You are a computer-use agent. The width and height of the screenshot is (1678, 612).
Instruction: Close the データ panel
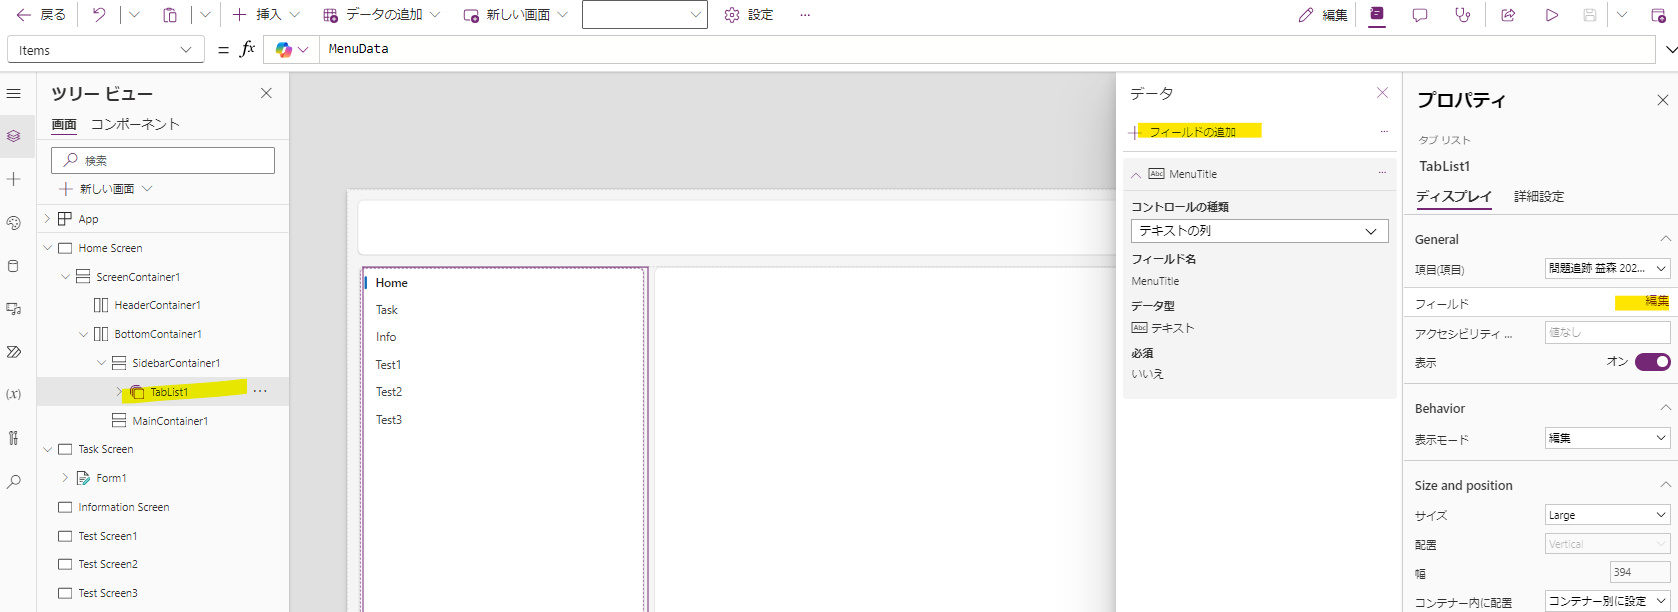pos(1382,93)
